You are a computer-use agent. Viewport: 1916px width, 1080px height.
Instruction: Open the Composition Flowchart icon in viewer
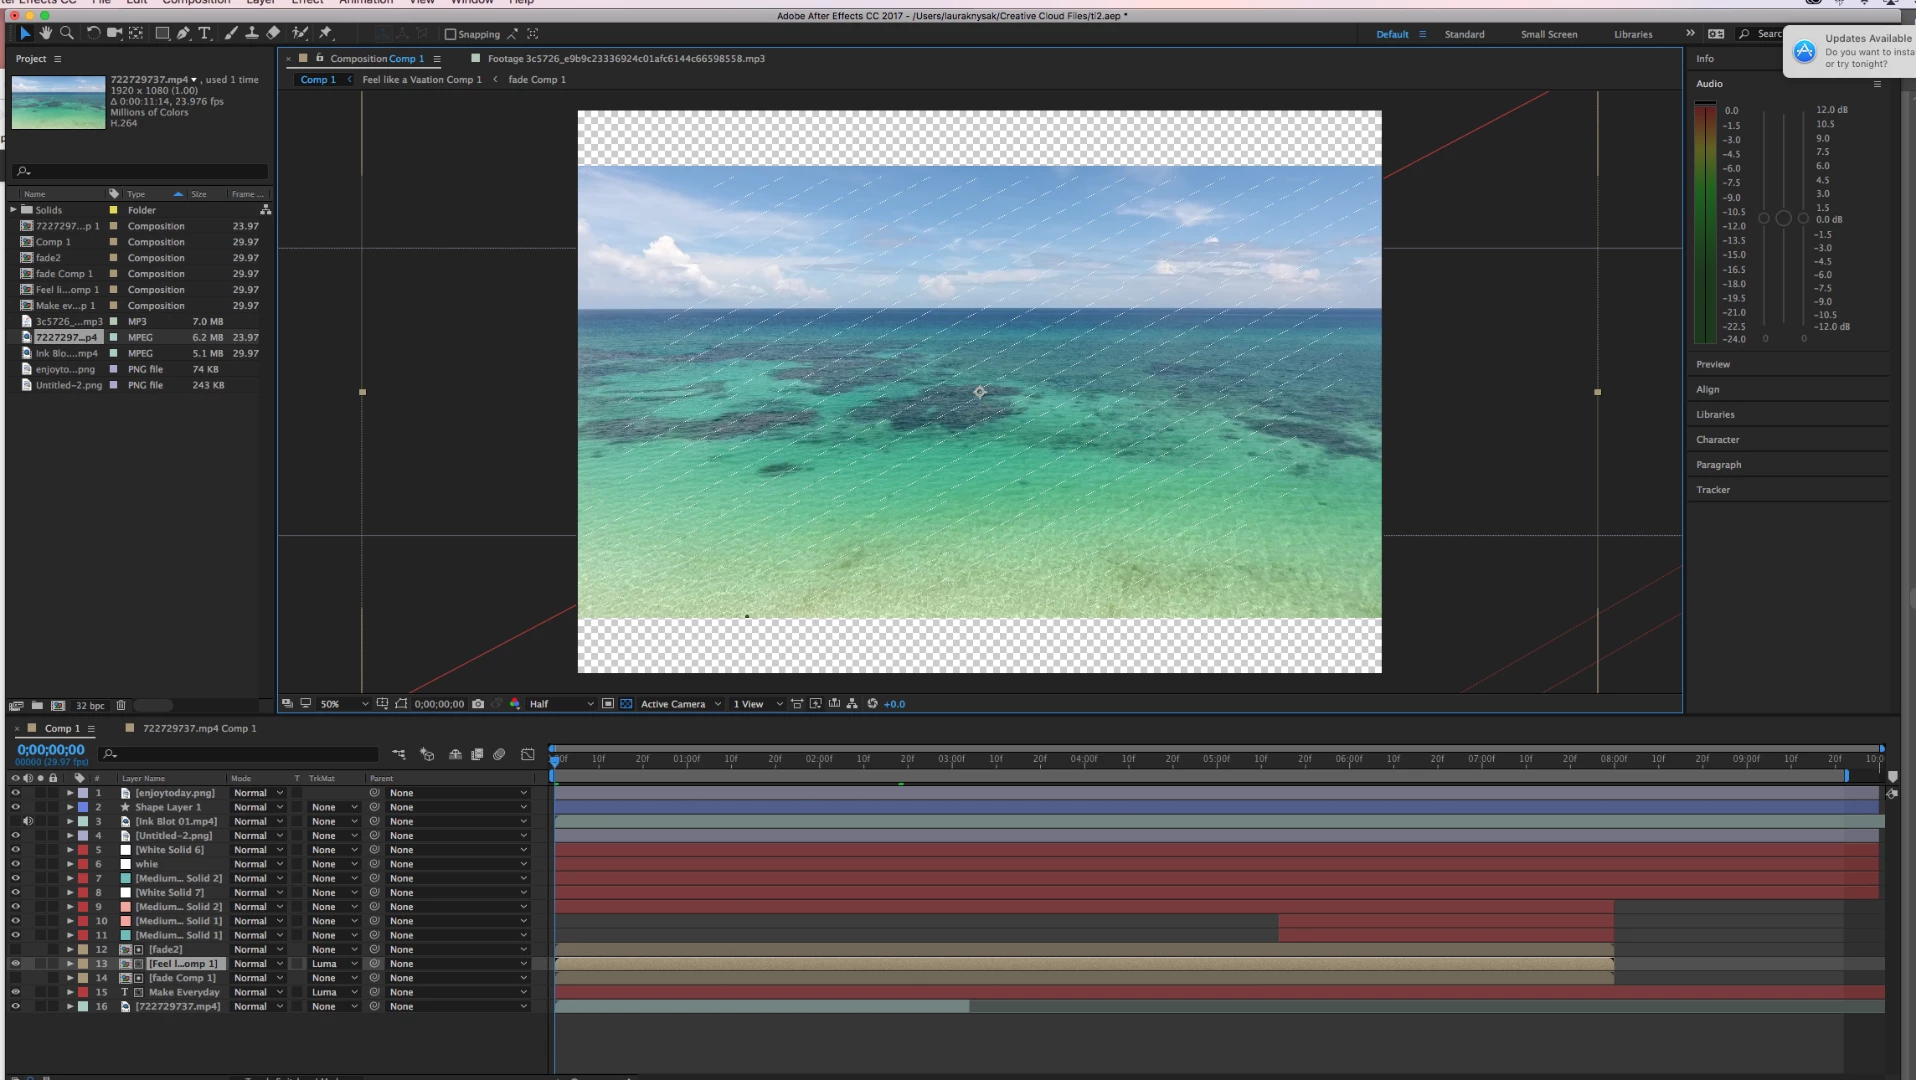(x=852, y=704)
